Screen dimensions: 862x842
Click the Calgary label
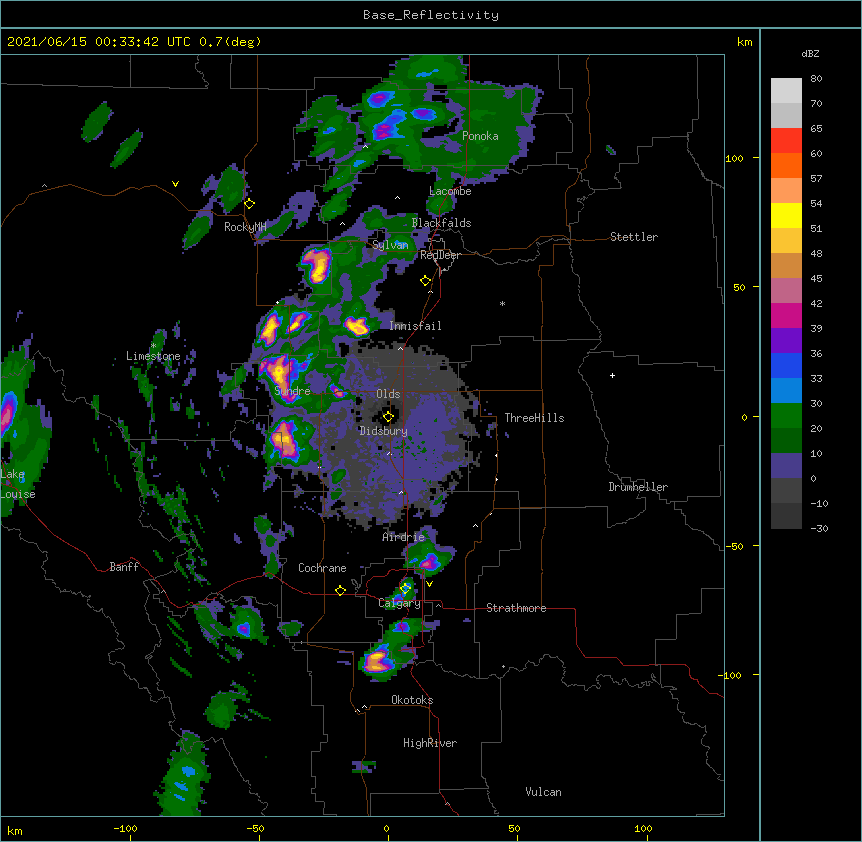399,603
